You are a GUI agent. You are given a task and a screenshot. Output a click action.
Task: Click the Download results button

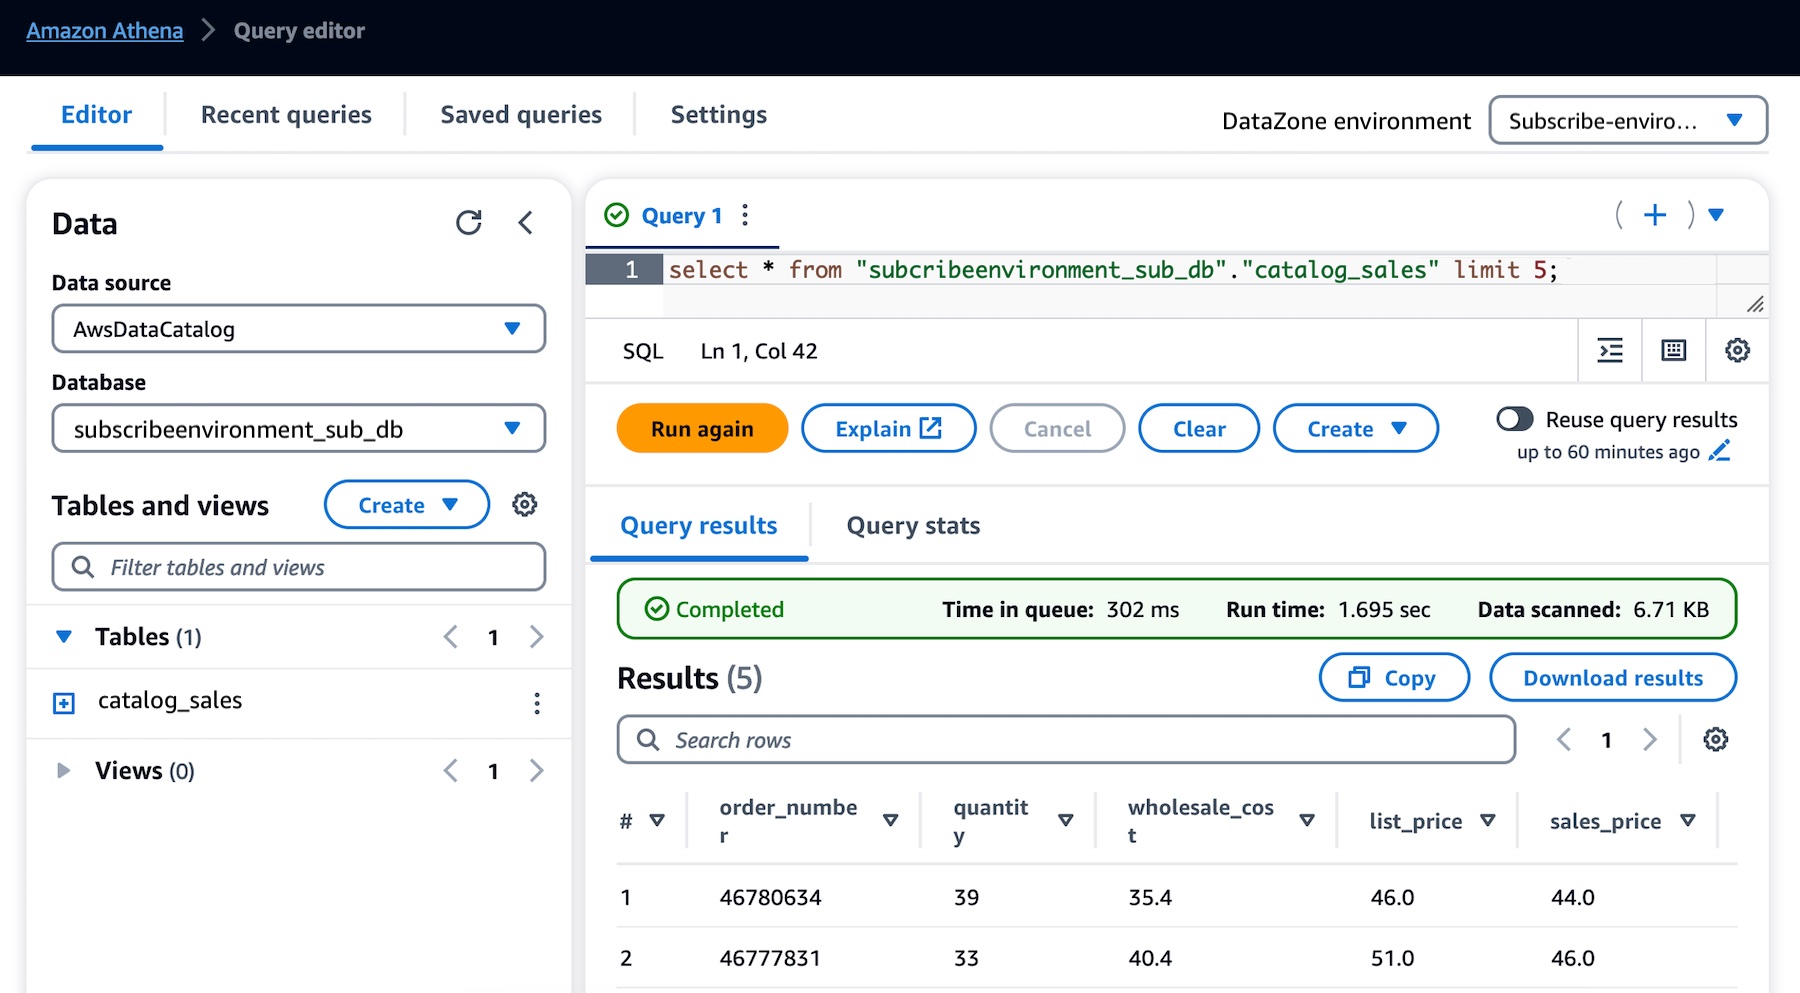[x=1613, y=678]
